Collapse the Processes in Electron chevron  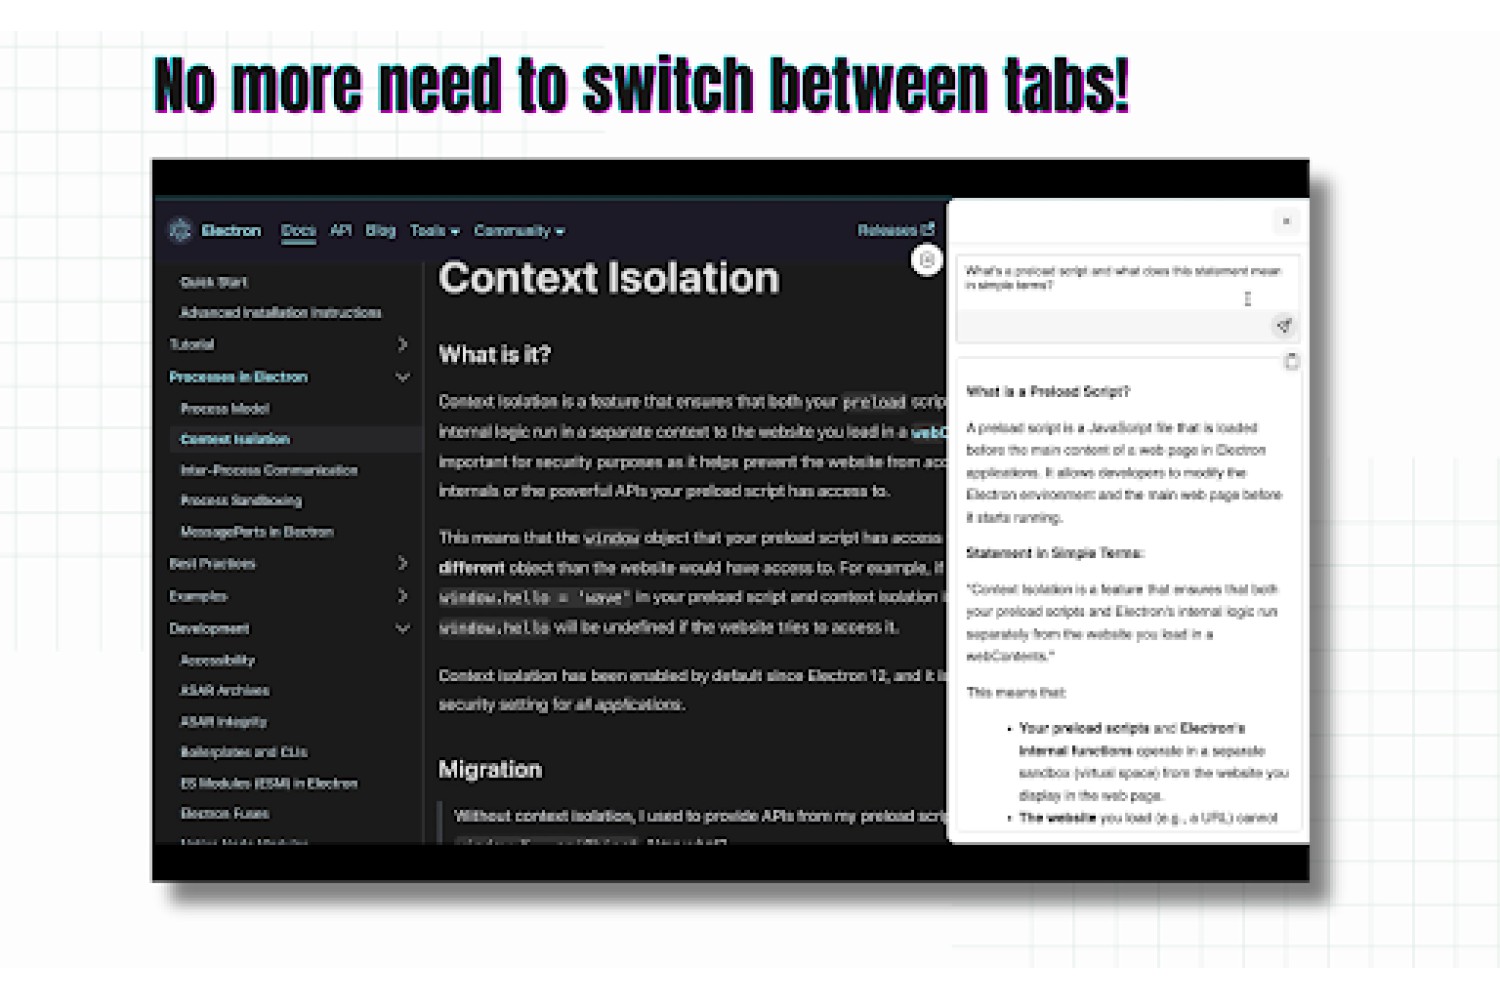(402, 377)
